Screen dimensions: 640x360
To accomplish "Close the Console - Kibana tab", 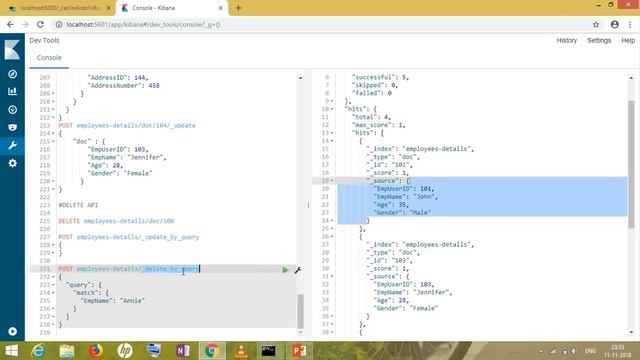I will [220, 8].
